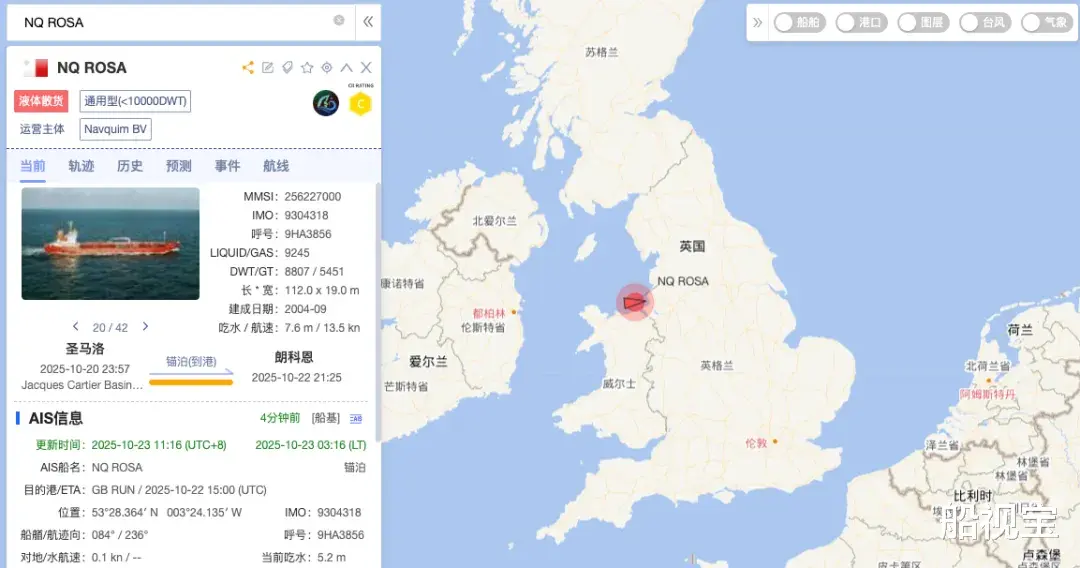Viewport: 1080px width, 568px height.
Task: Toggle the 图层 switch
Action: tap(923, 23)
